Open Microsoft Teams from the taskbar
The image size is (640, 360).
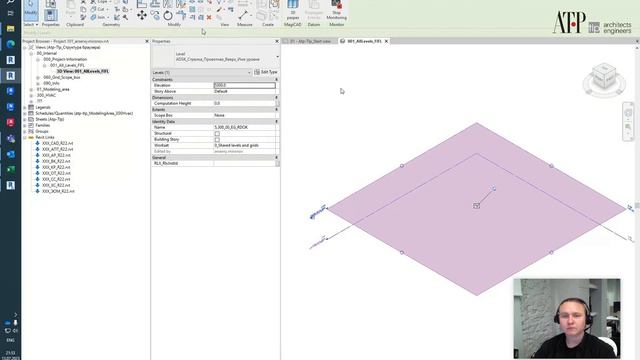pyautogui.click(x=11, y=138)
